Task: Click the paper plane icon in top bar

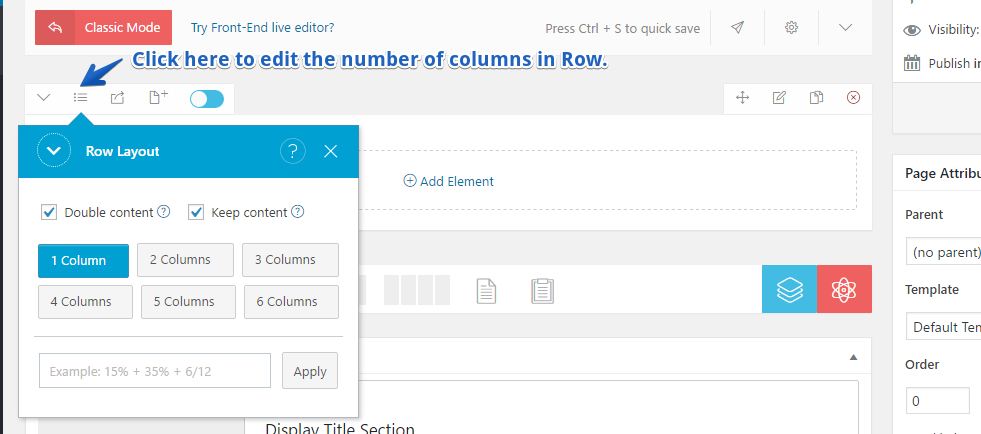Action: pyautogui.click(x=737, y=28)
